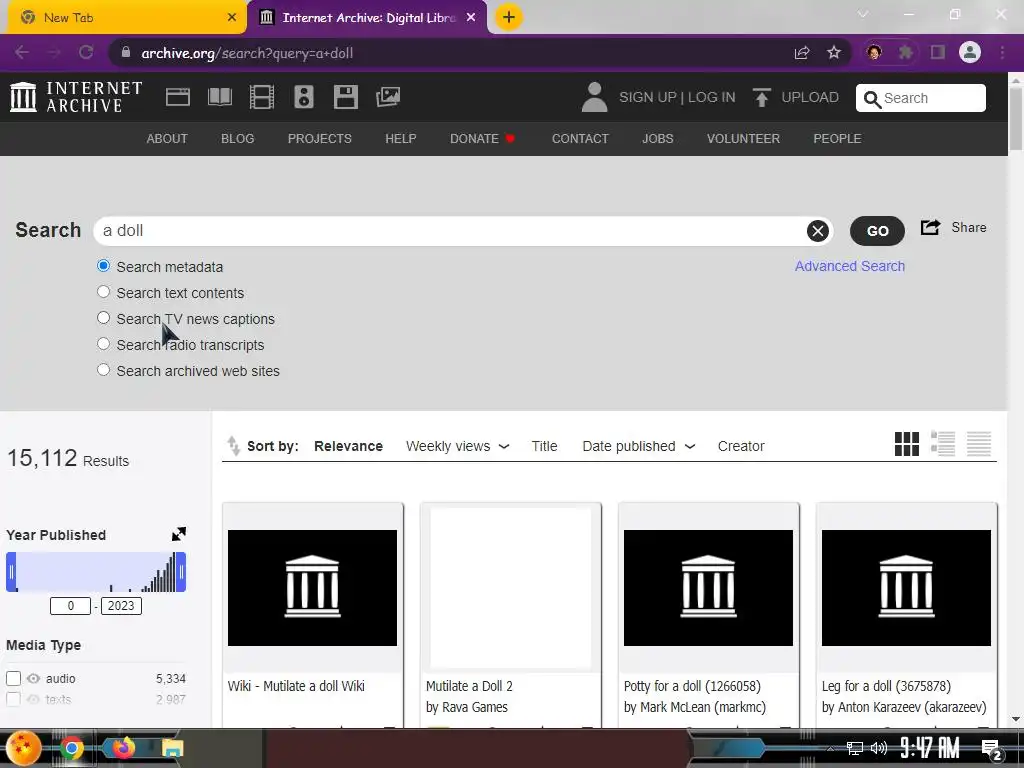Toggle sort direction arrows icon
1024x768 pixels.
[233, 446]
